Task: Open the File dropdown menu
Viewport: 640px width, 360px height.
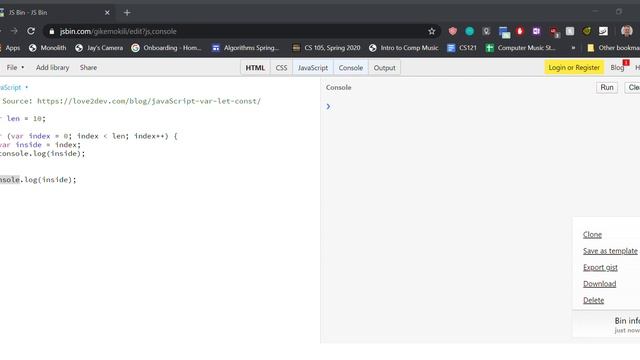Action: 15,67
